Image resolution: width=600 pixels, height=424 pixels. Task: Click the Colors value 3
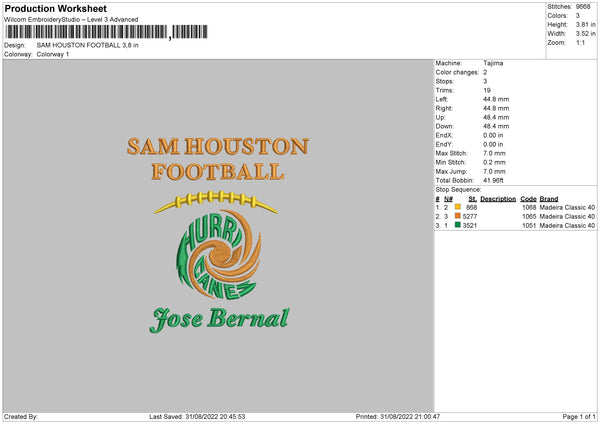click(578, 16)
